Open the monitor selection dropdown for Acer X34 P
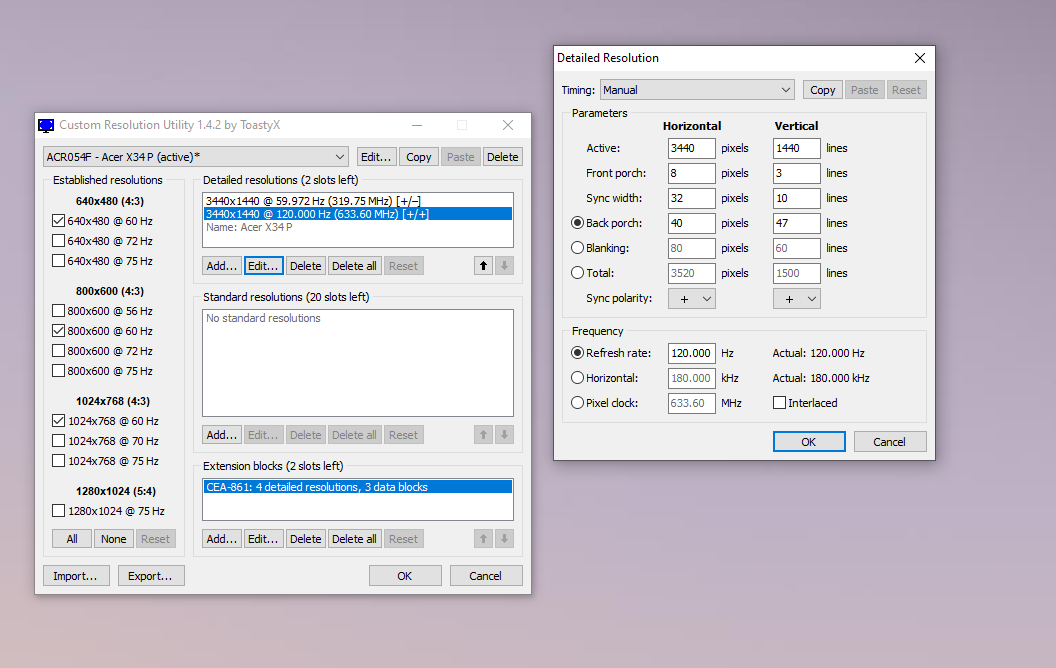The width and height of the screenshot is (1056, 668). point(196,157)
